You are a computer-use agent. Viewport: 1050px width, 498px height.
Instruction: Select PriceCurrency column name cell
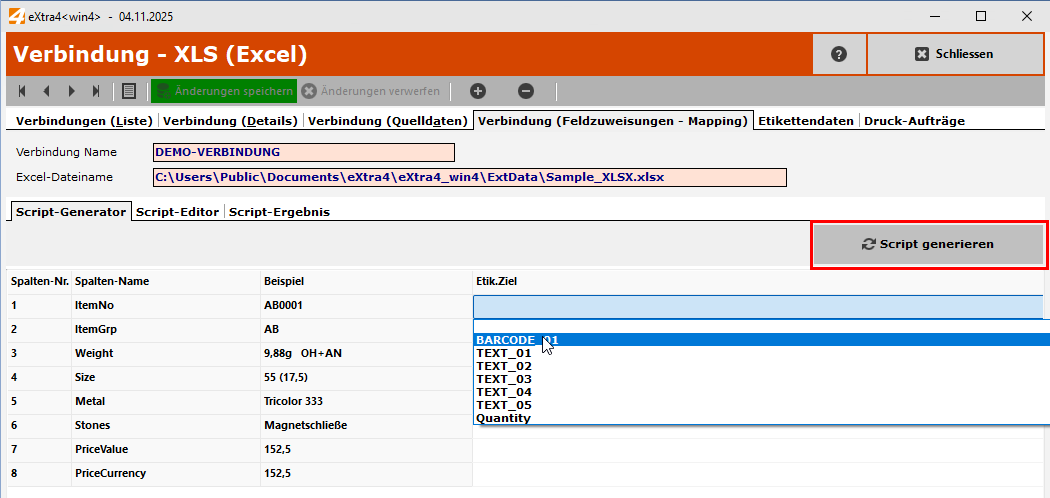165,474
